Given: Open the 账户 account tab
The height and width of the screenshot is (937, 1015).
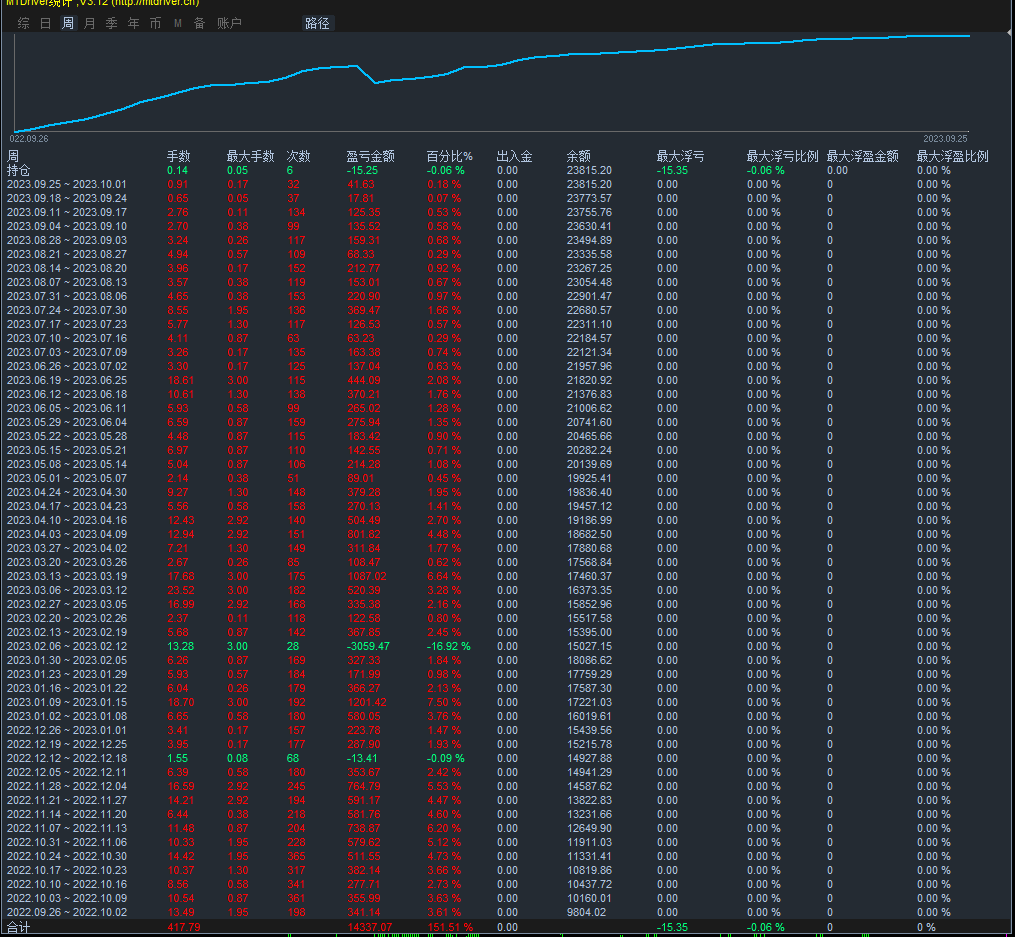Looking at the screenshot, I should point(229,23).
